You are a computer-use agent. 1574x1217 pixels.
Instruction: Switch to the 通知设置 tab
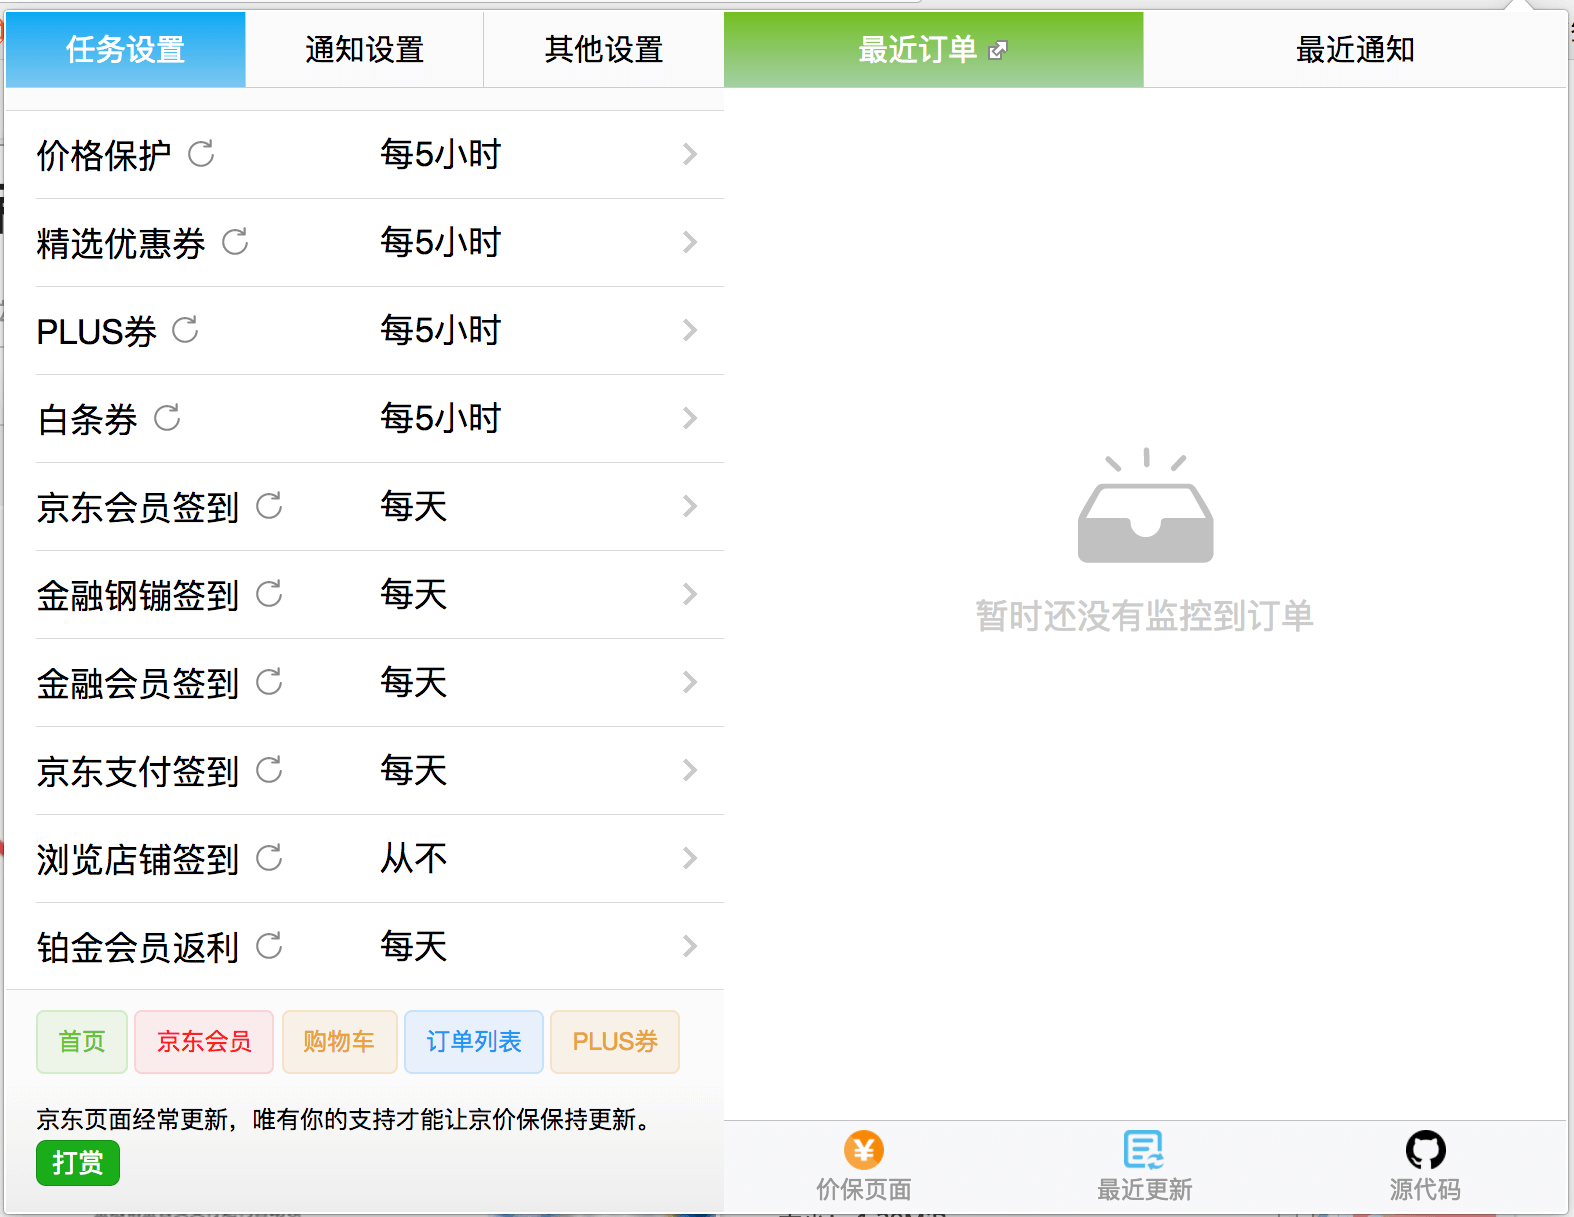click(x=365, y=50)
